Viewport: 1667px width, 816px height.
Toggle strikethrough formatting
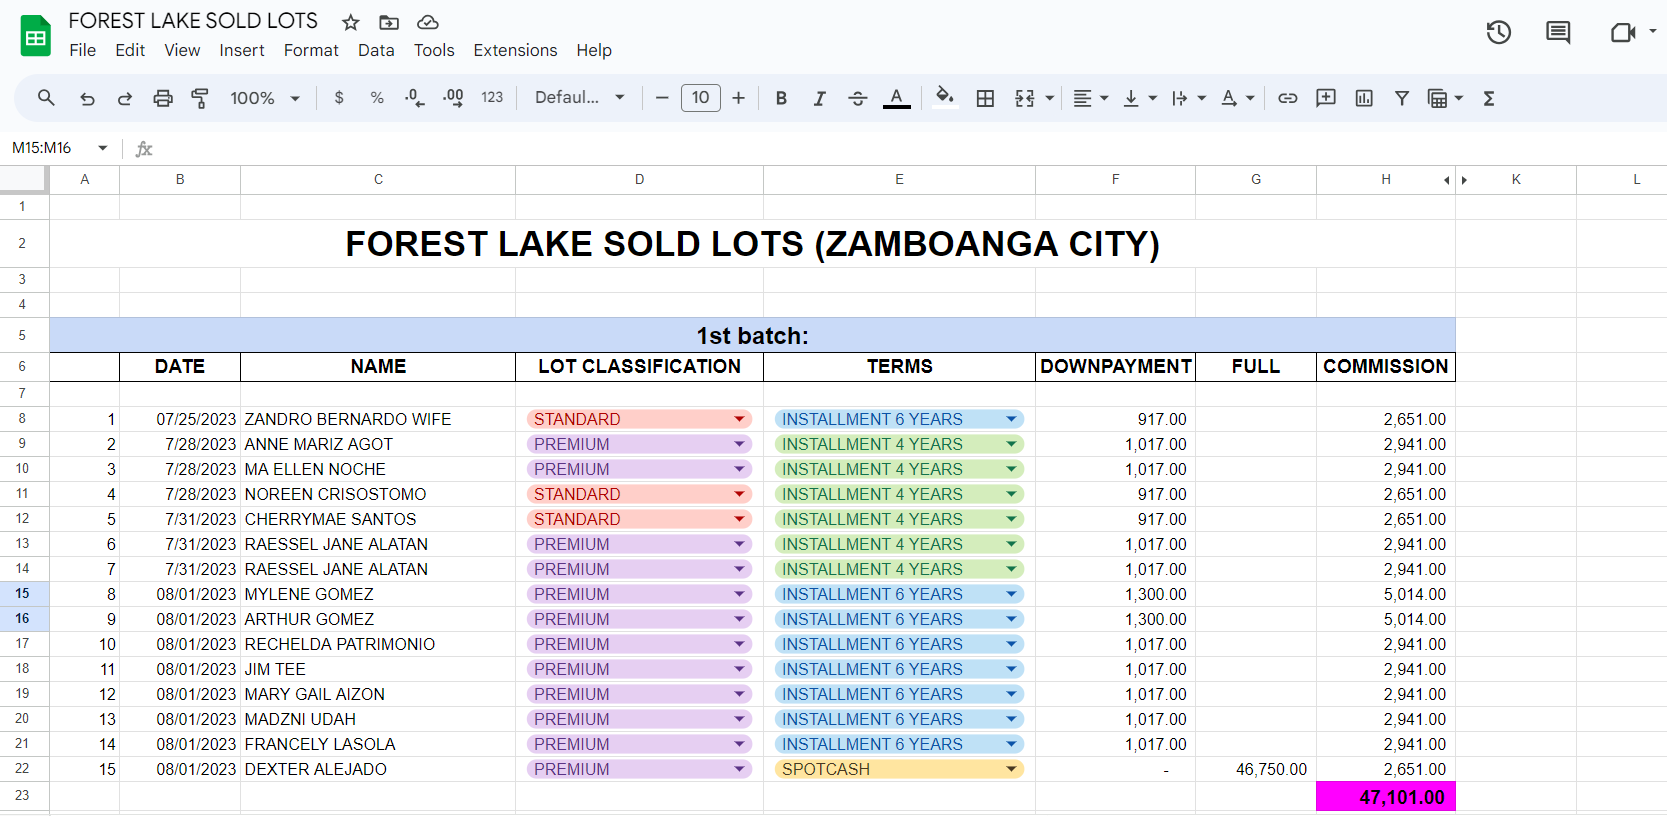tap(857, 98)
